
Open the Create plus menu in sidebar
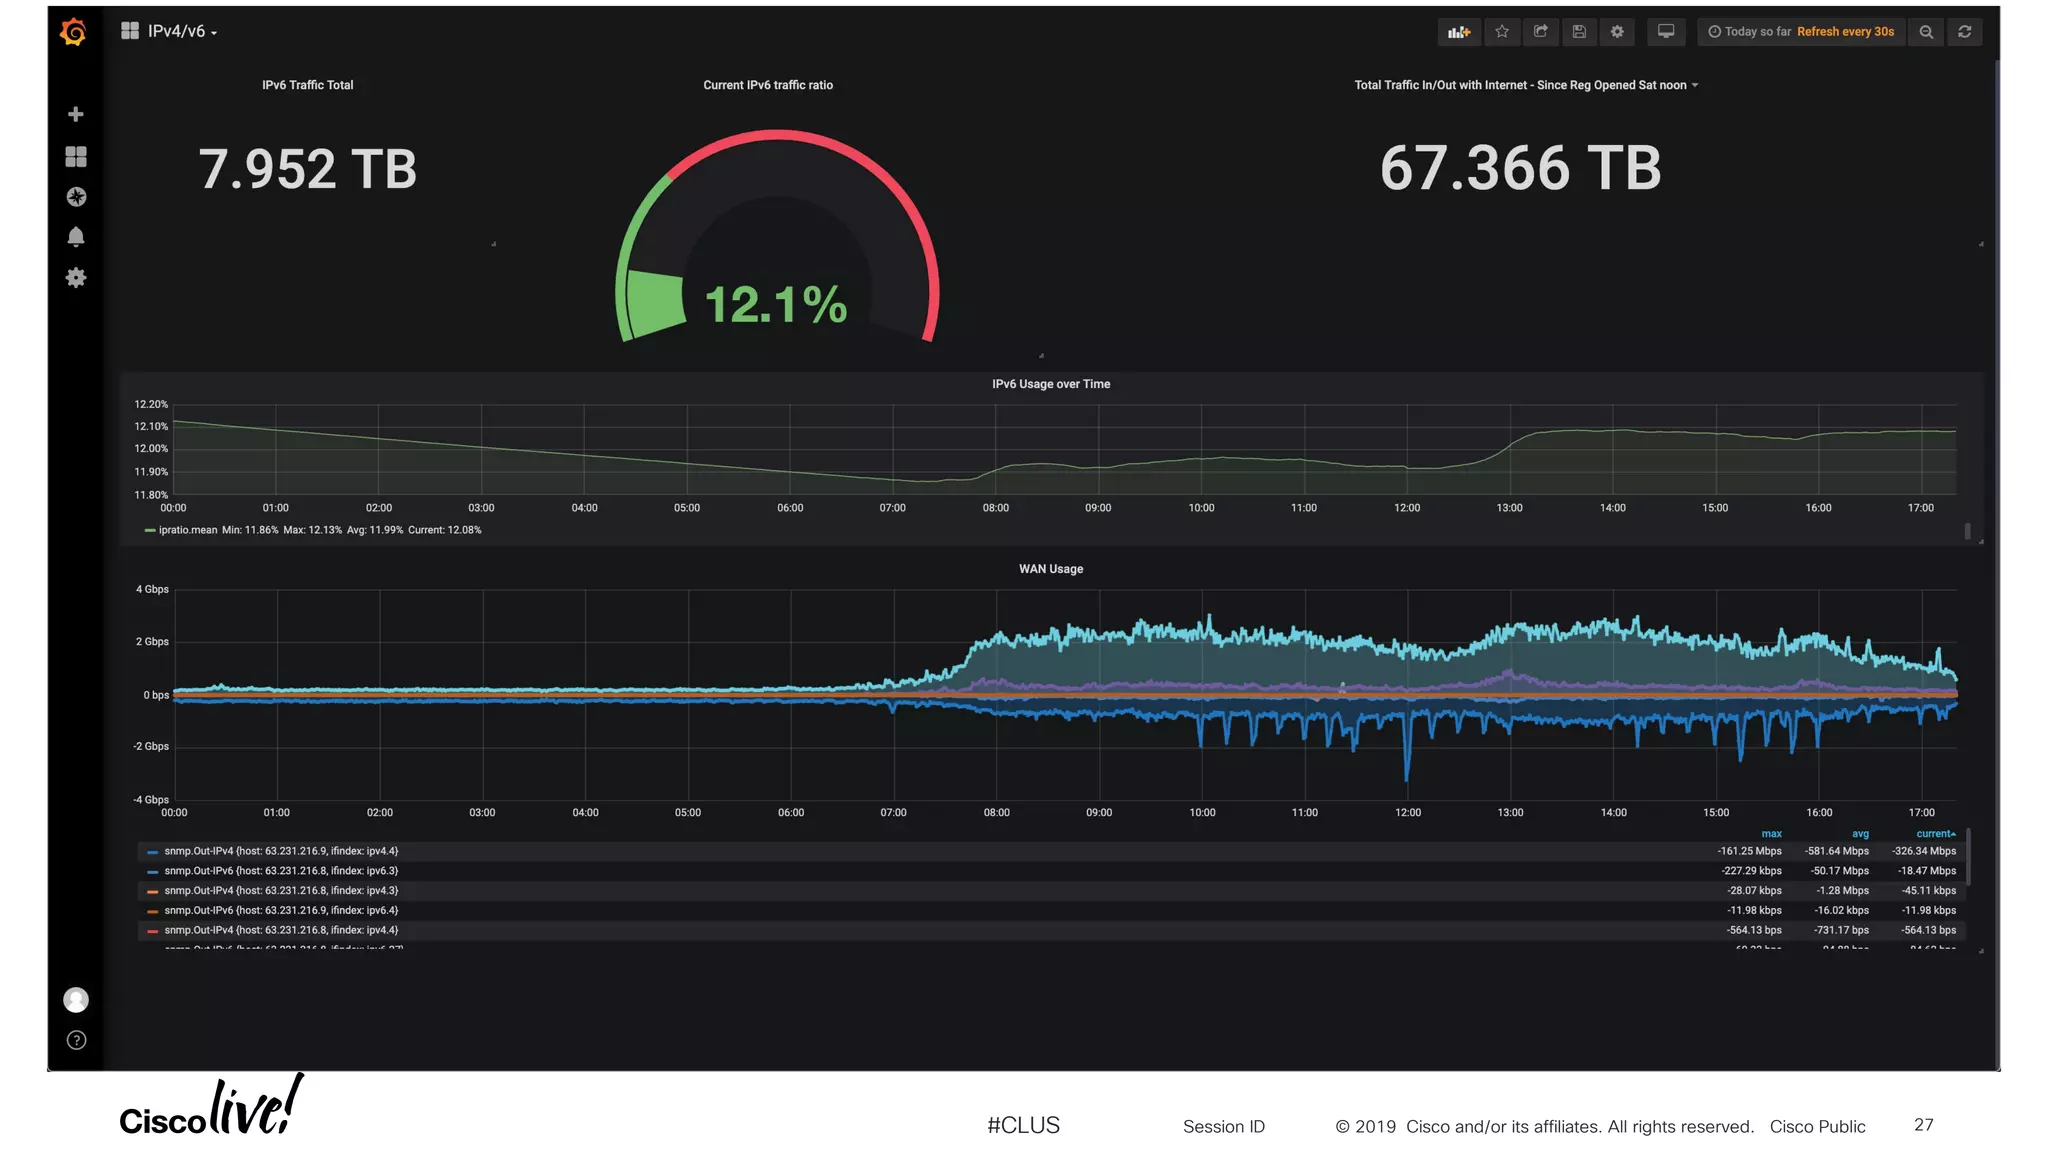pos(75,114)
